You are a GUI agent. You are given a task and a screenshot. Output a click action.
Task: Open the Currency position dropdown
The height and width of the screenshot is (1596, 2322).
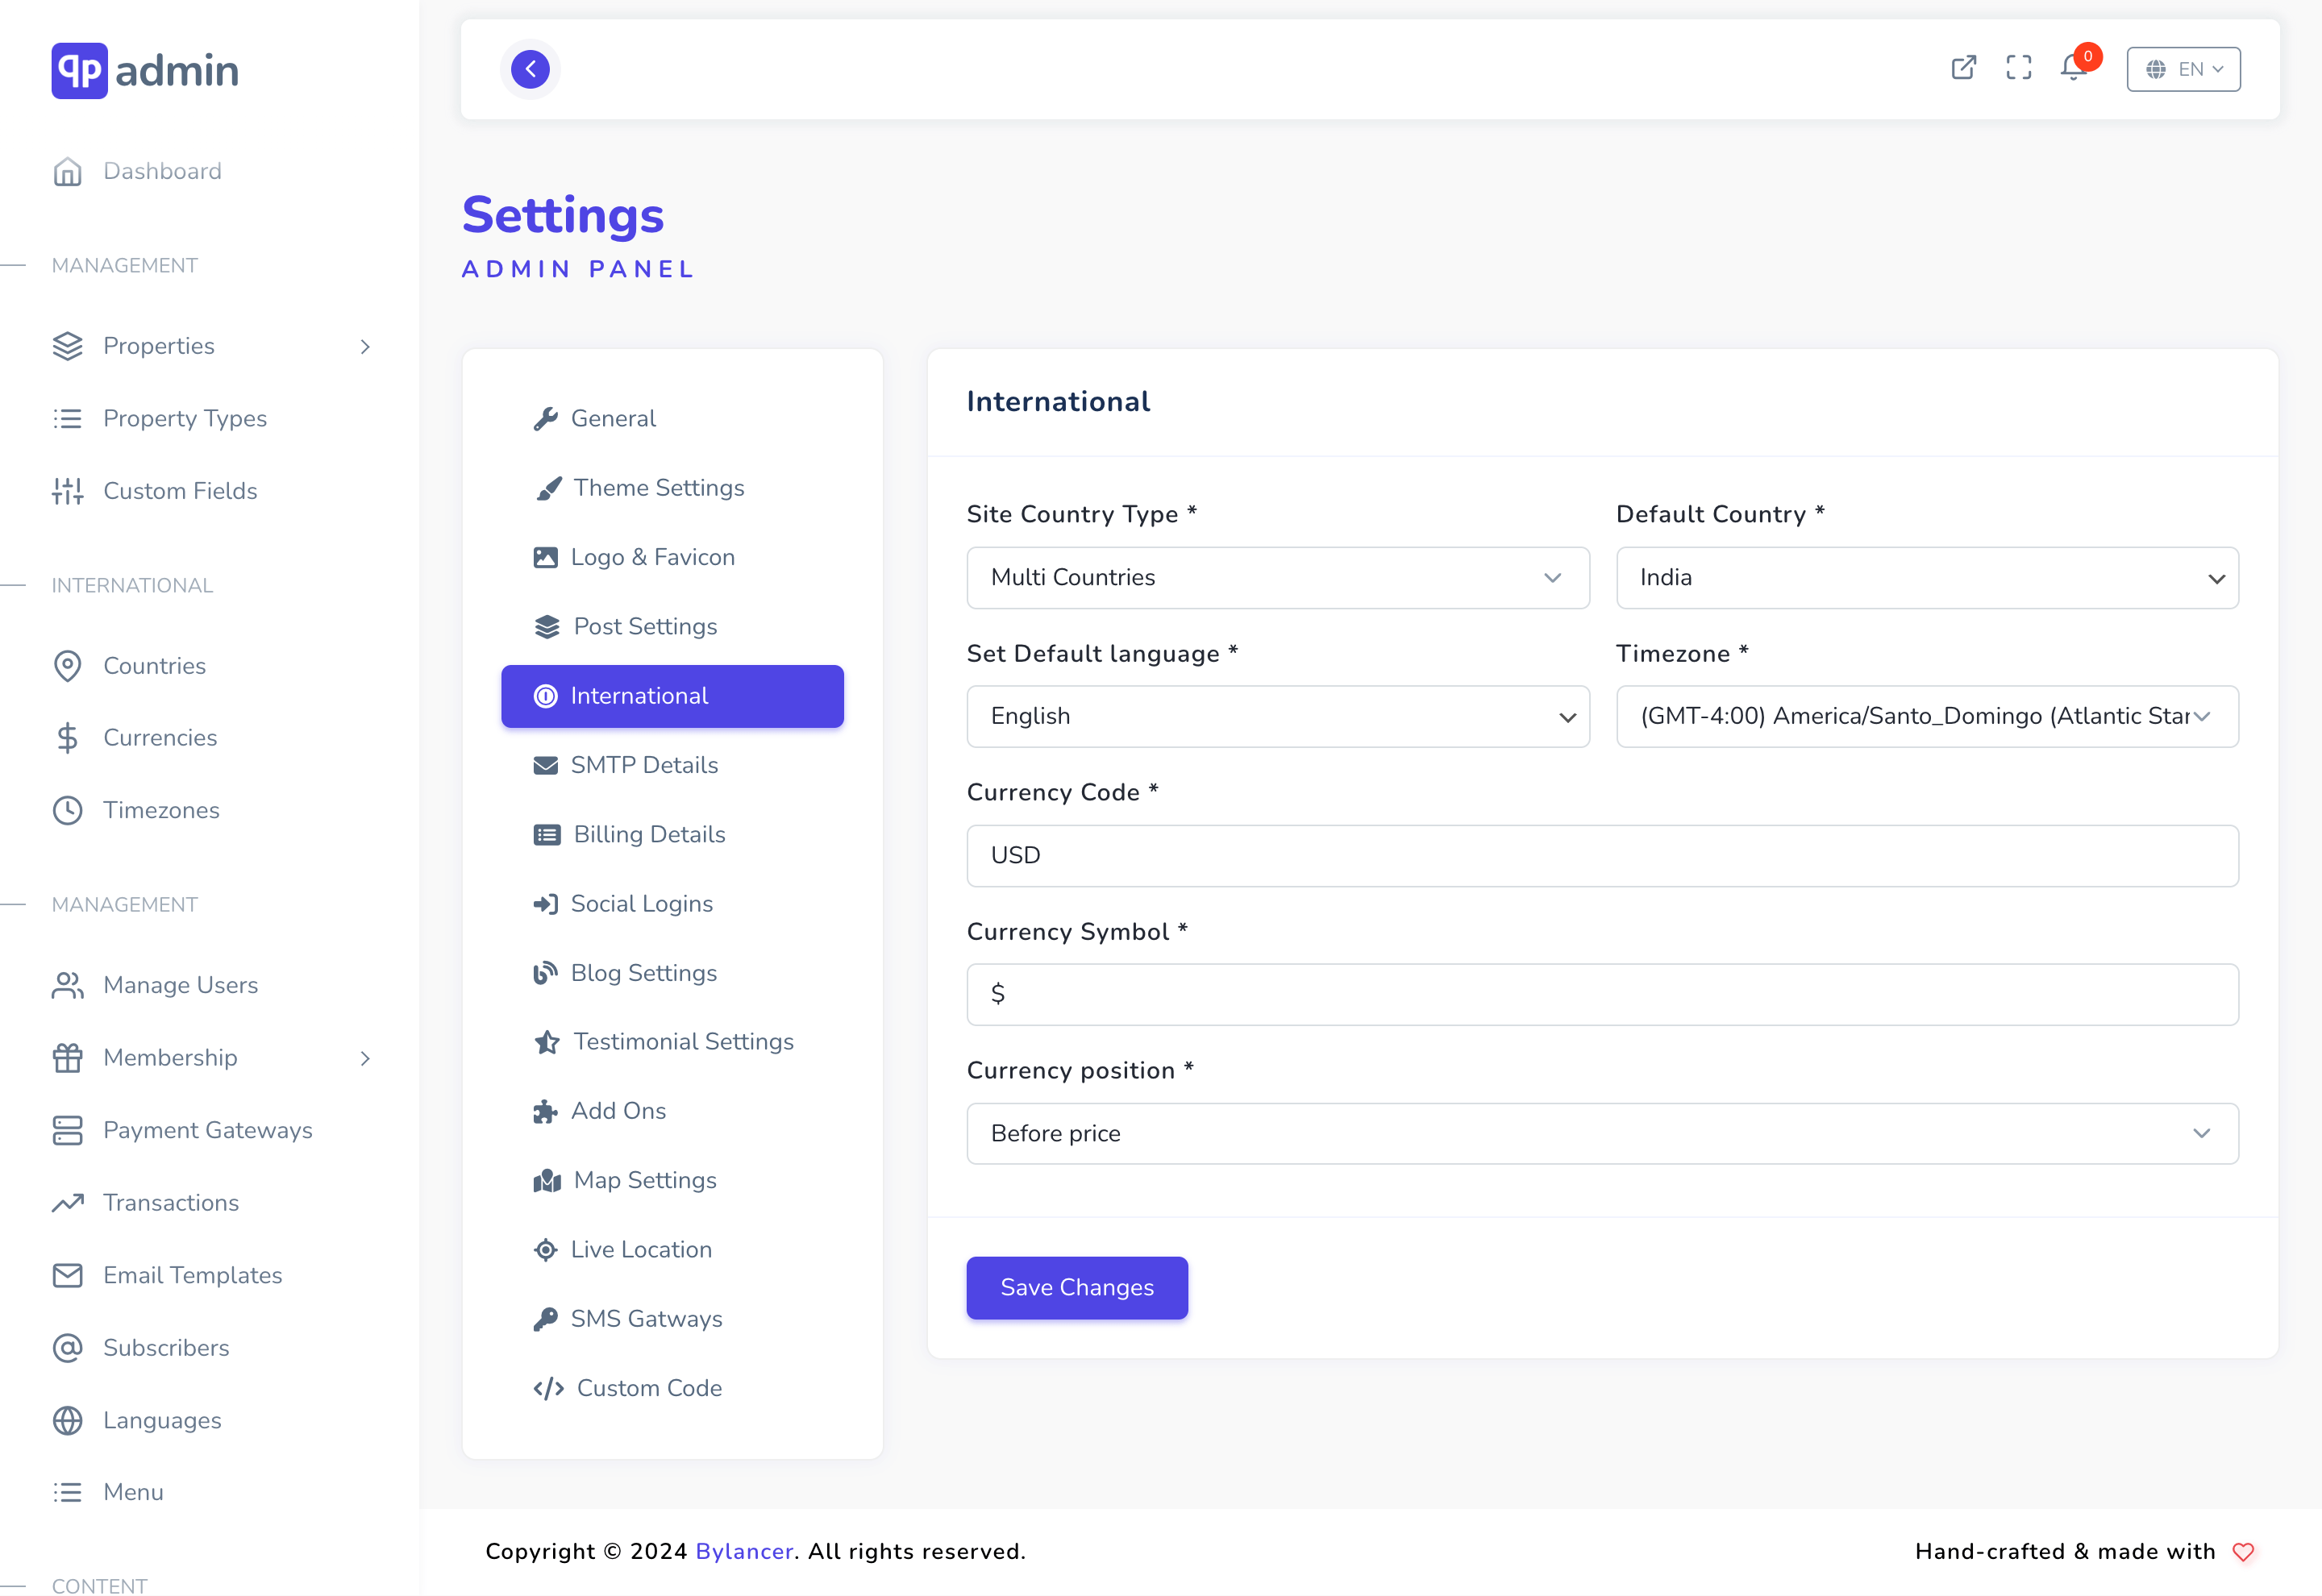[x=1602, y=1133]
